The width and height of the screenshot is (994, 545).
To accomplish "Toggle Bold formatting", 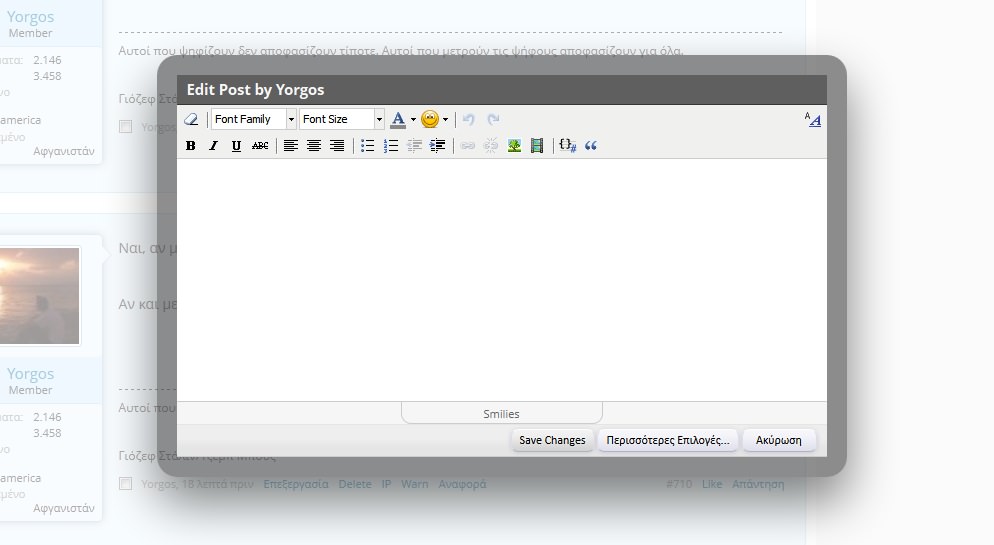I will 190,146.
